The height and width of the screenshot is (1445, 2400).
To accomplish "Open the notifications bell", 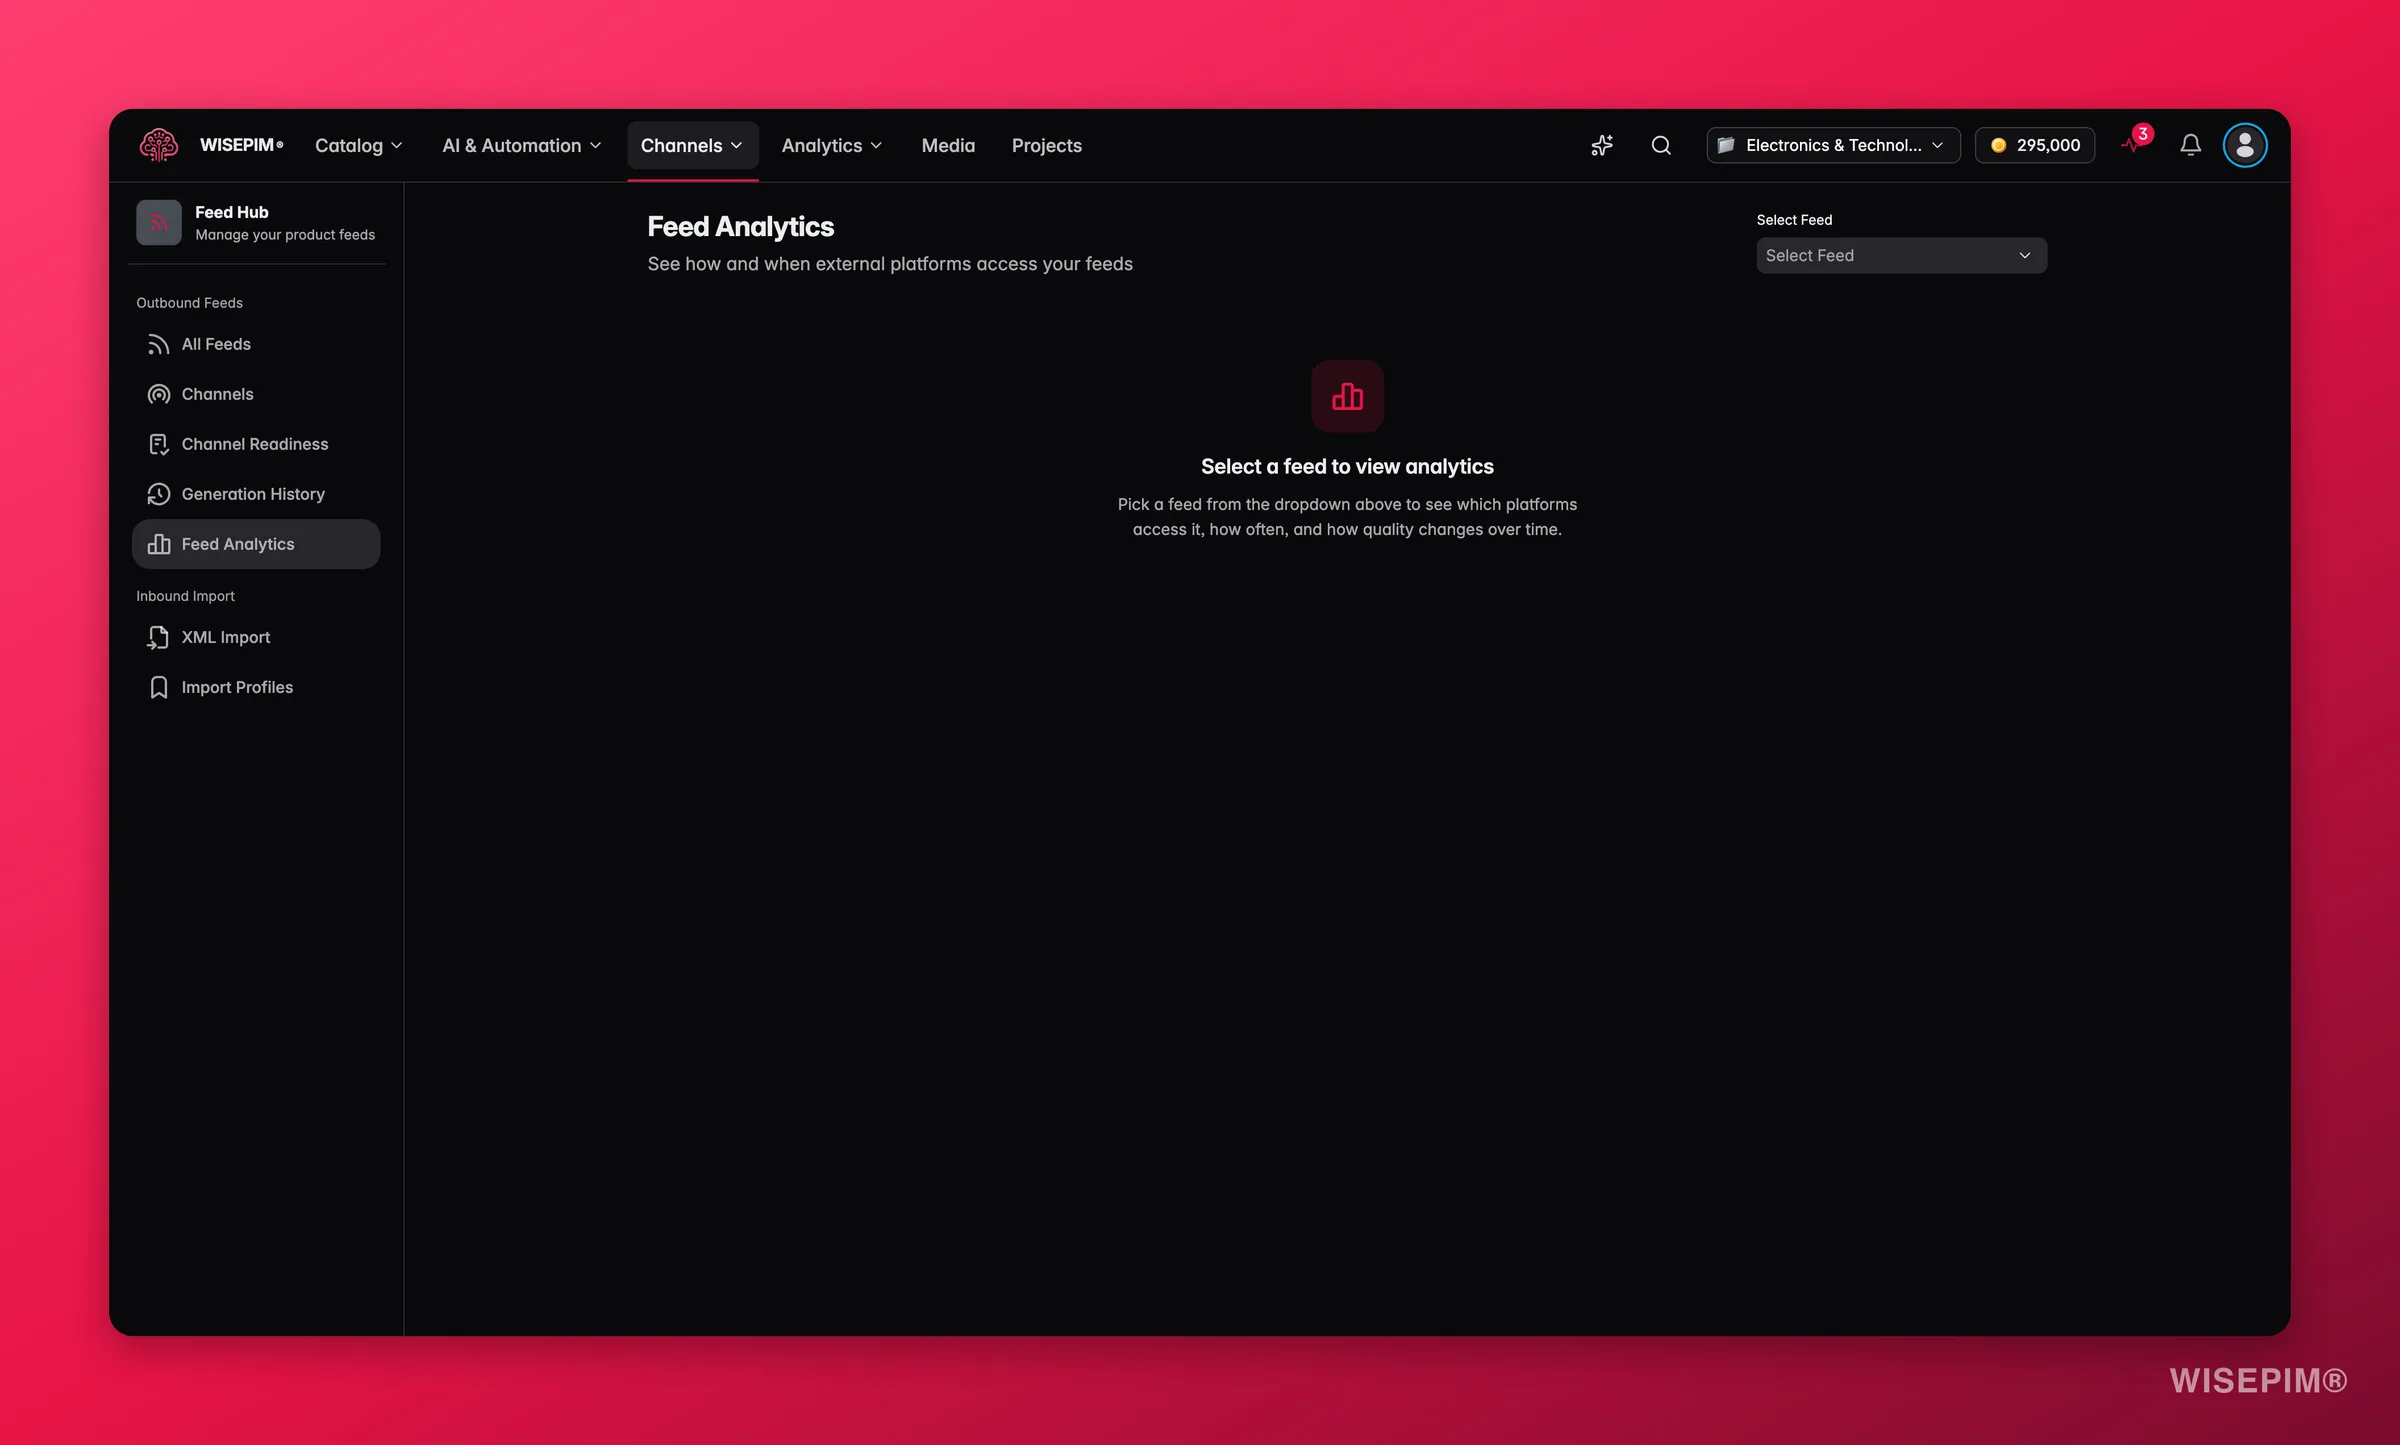I will coord(2190,145).
